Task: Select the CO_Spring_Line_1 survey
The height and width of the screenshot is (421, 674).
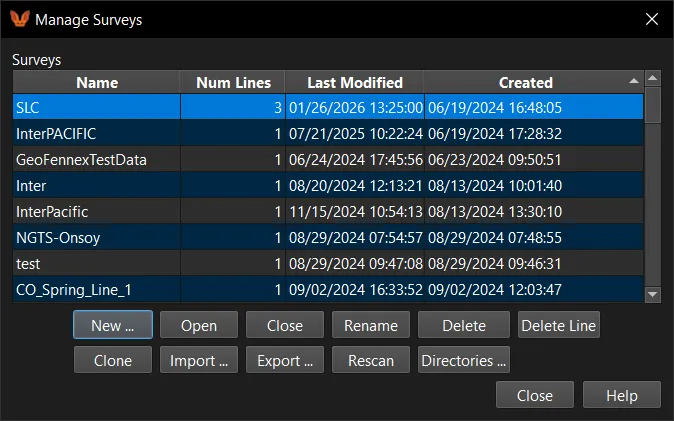Action: point(328,289)
